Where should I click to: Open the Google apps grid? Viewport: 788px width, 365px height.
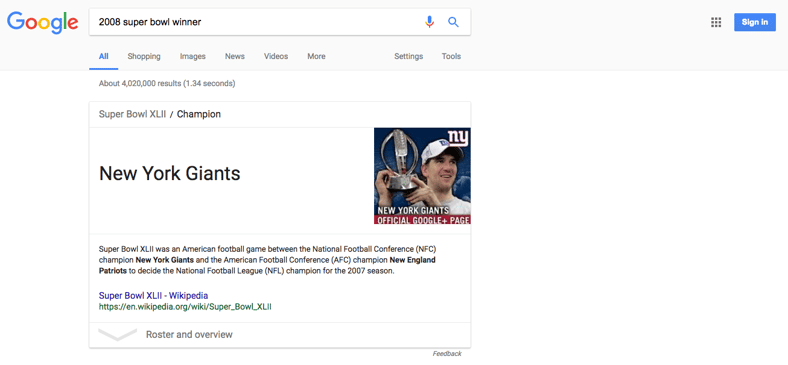tap(716, 22)
